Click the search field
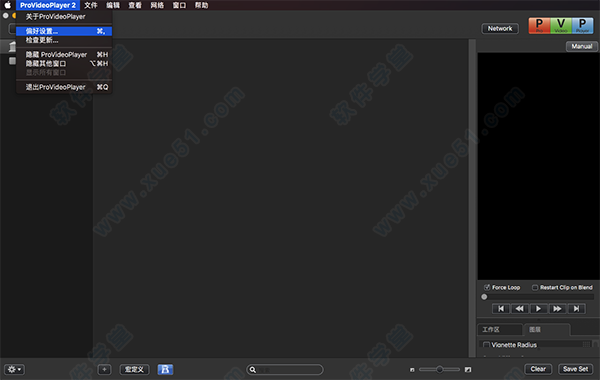600x380 pixels. (285, 370)
